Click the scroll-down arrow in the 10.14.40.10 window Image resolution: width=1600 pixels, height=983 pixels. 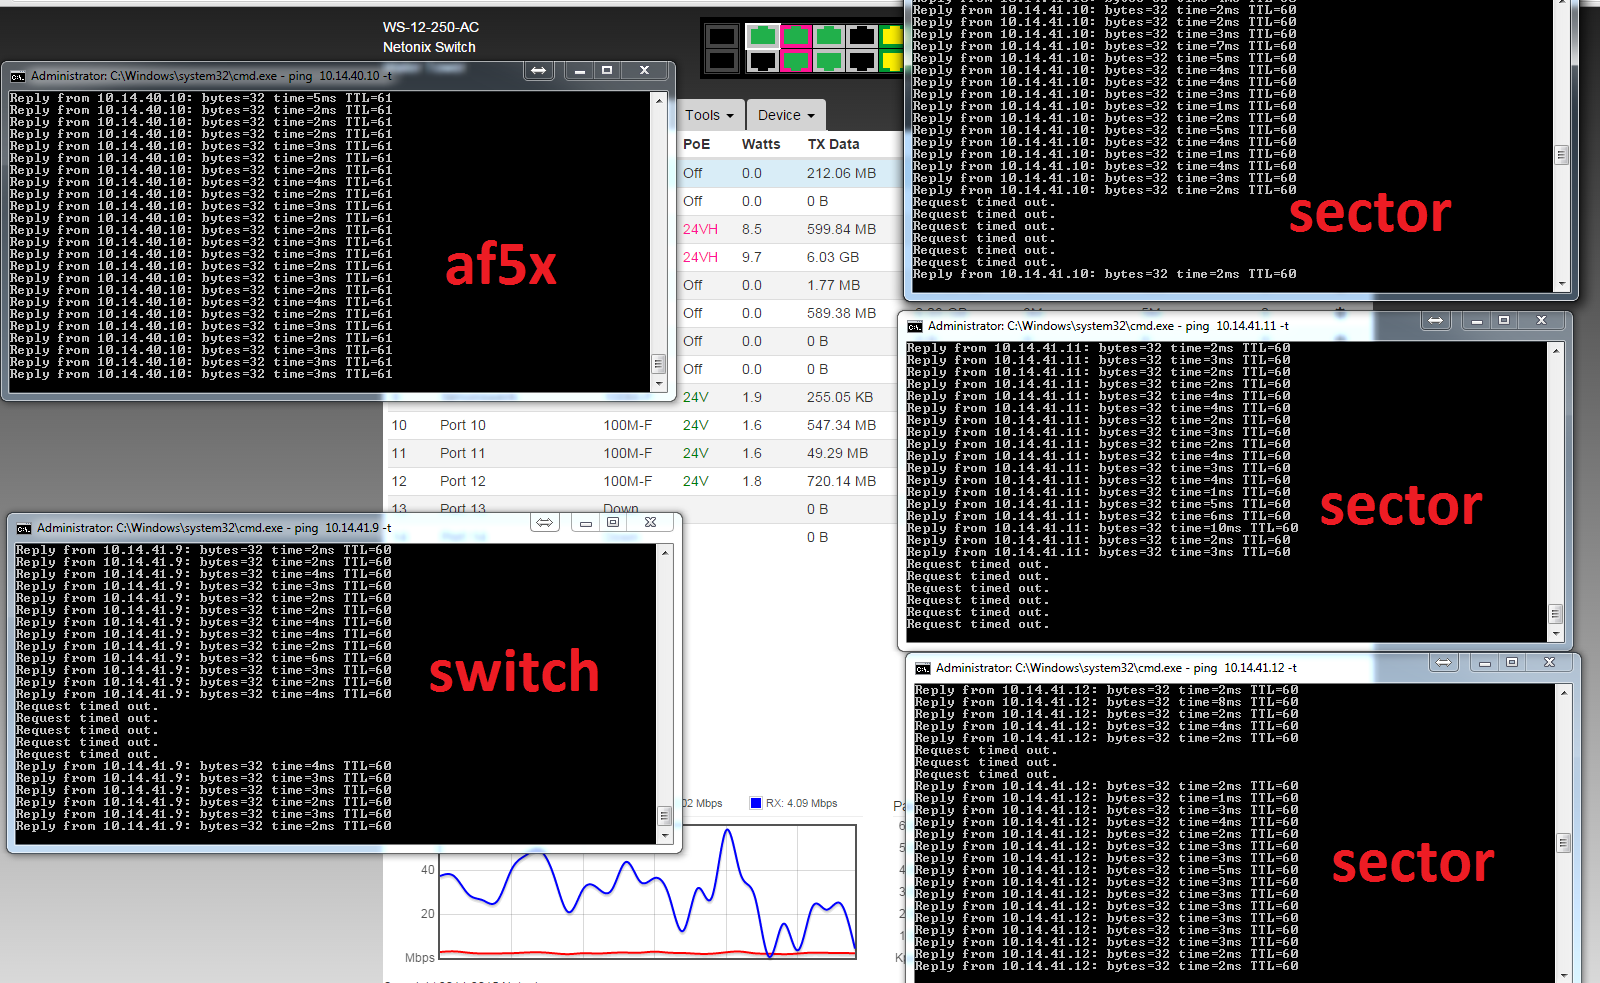tap(659, 383)
